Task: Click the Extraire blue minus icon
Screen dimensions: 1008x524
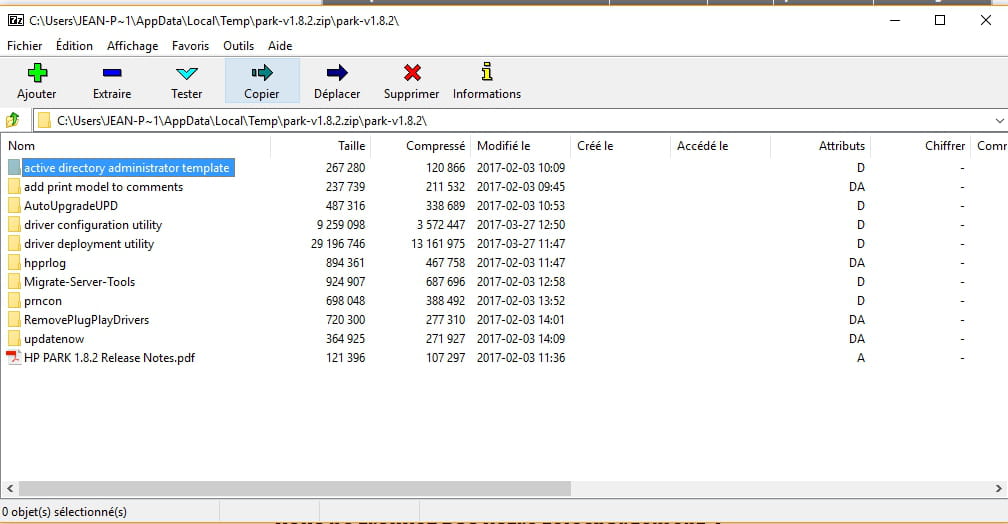Action: pos(112,73)
